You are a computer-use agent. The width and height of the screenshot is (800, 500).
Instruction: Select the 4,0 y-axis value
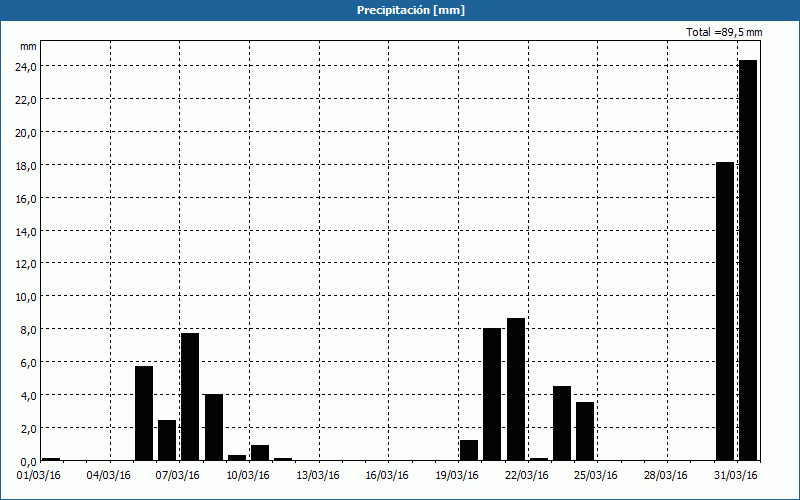(x=28, y=395)
